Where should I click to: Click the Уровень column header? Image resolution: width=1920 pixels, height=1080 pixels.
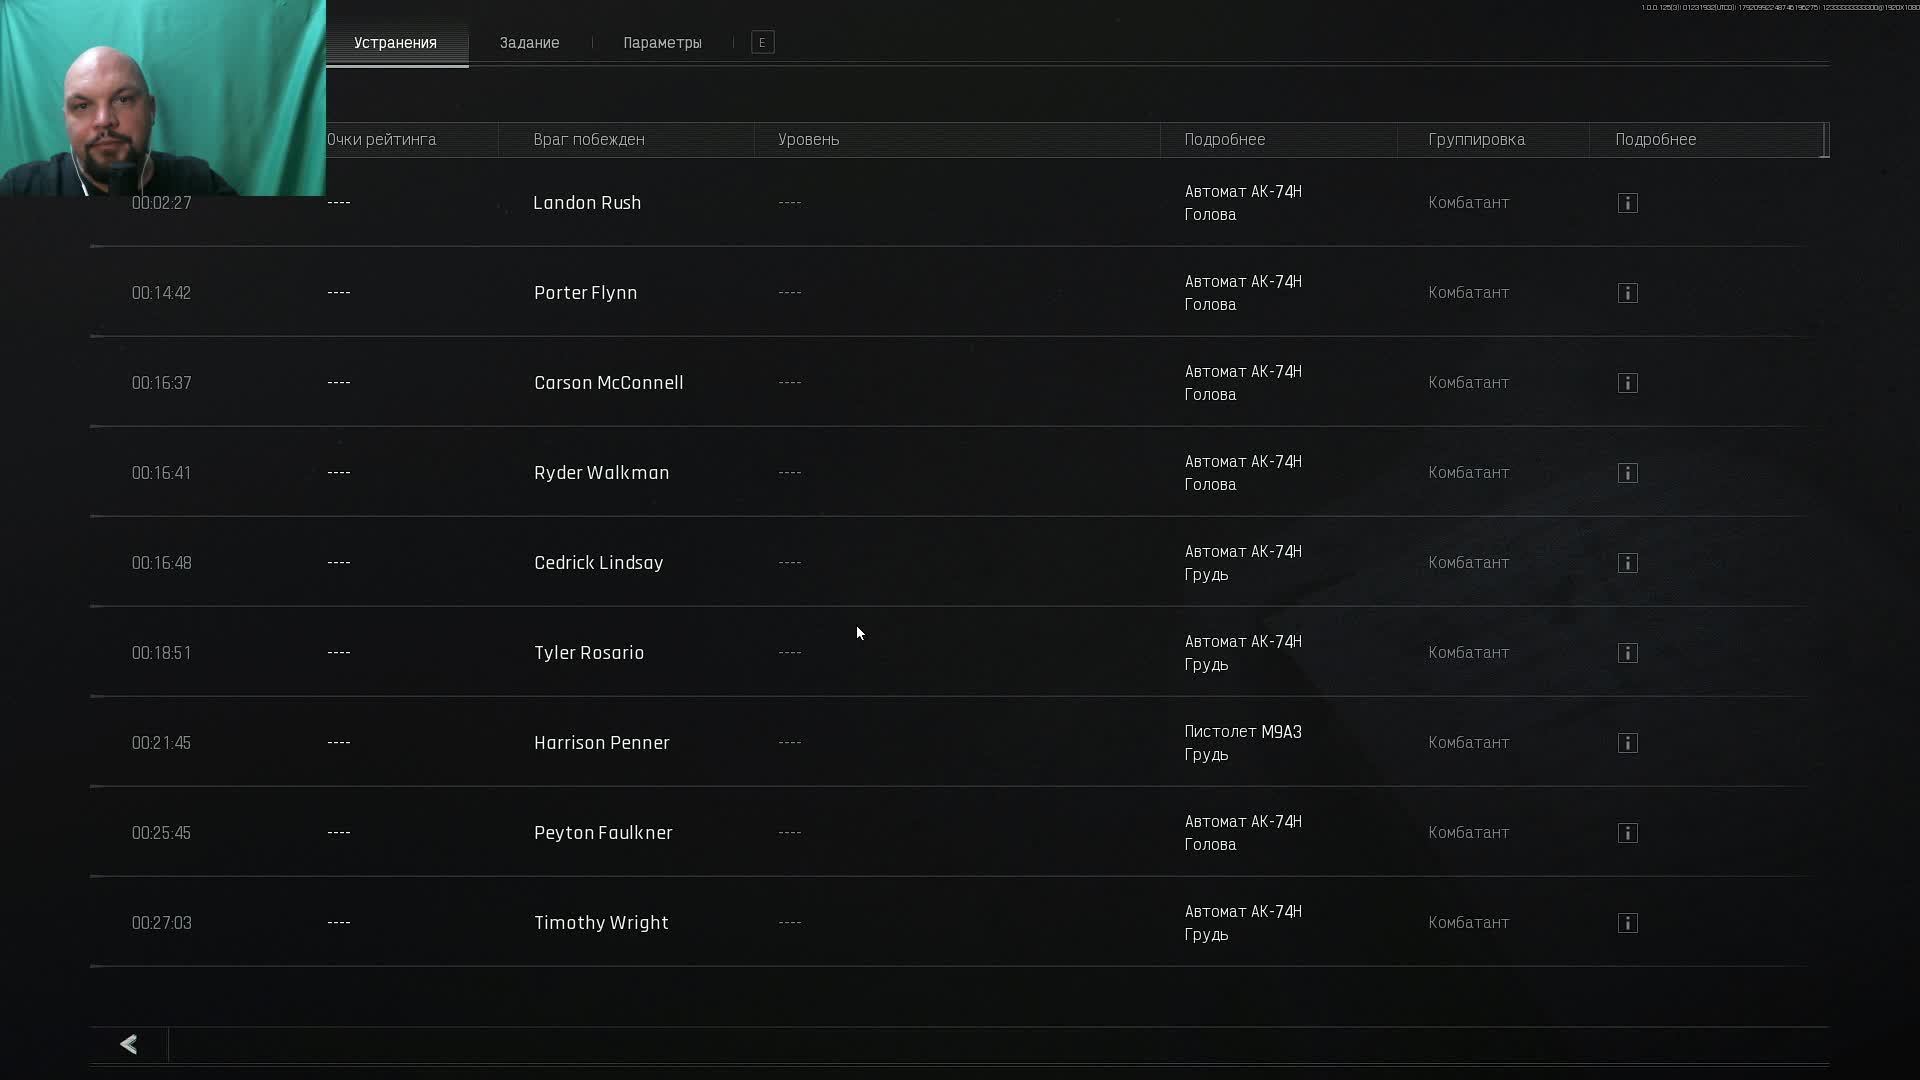click(808, 140)
